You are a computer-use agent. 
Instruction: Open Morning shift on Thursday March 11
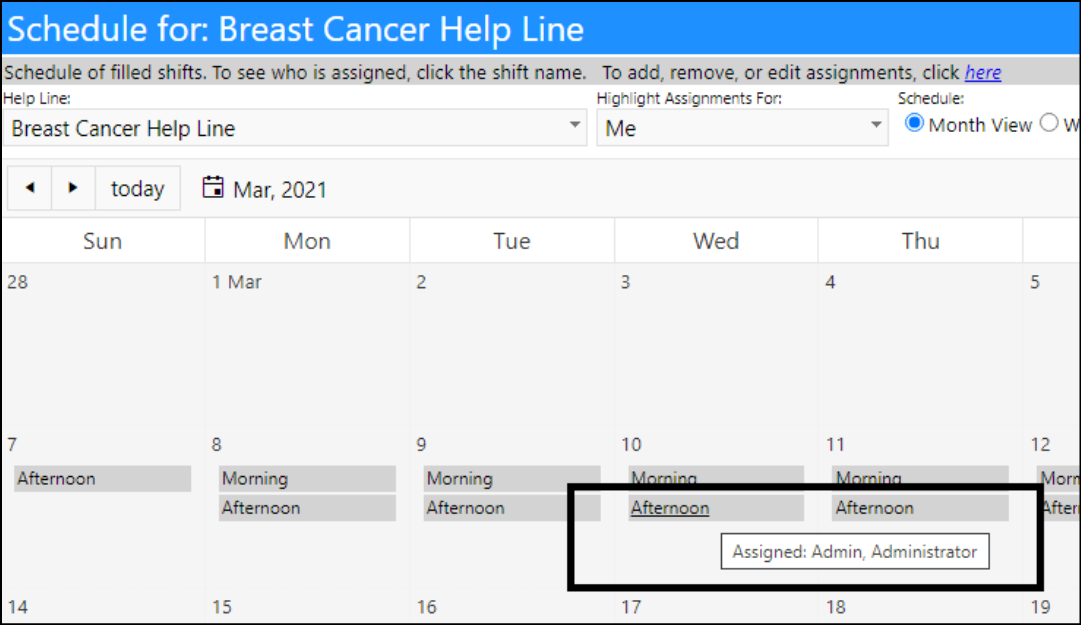(x=920, y=478)
